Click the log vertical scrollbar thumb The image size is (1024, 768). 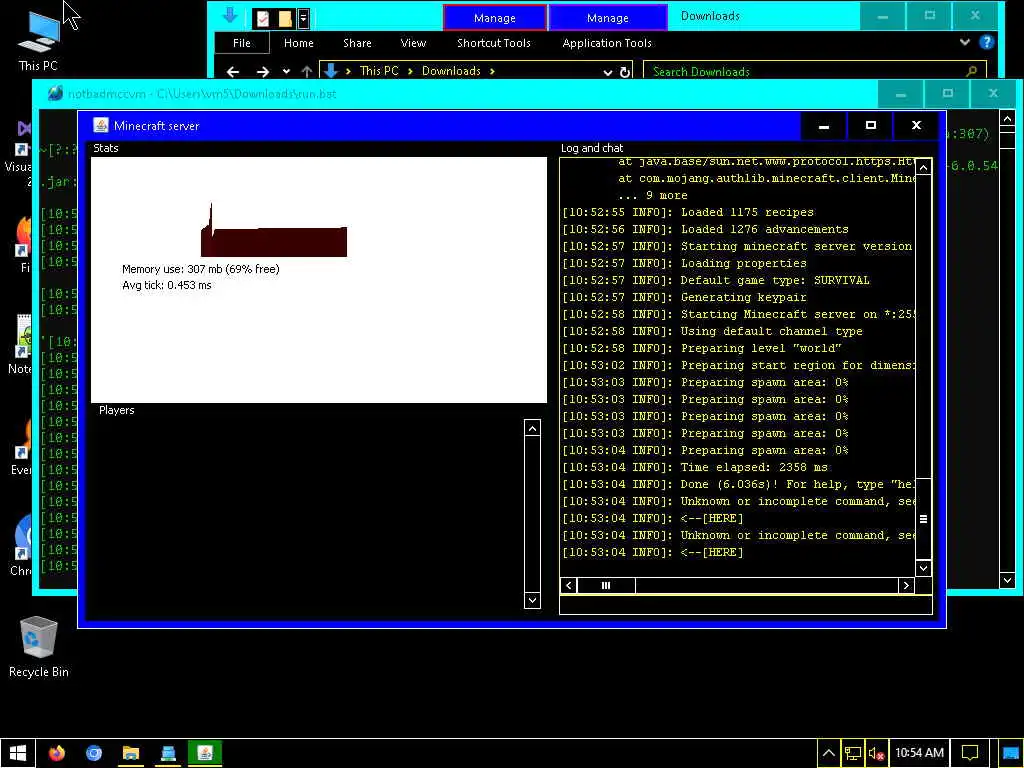[x=923, y=519]
